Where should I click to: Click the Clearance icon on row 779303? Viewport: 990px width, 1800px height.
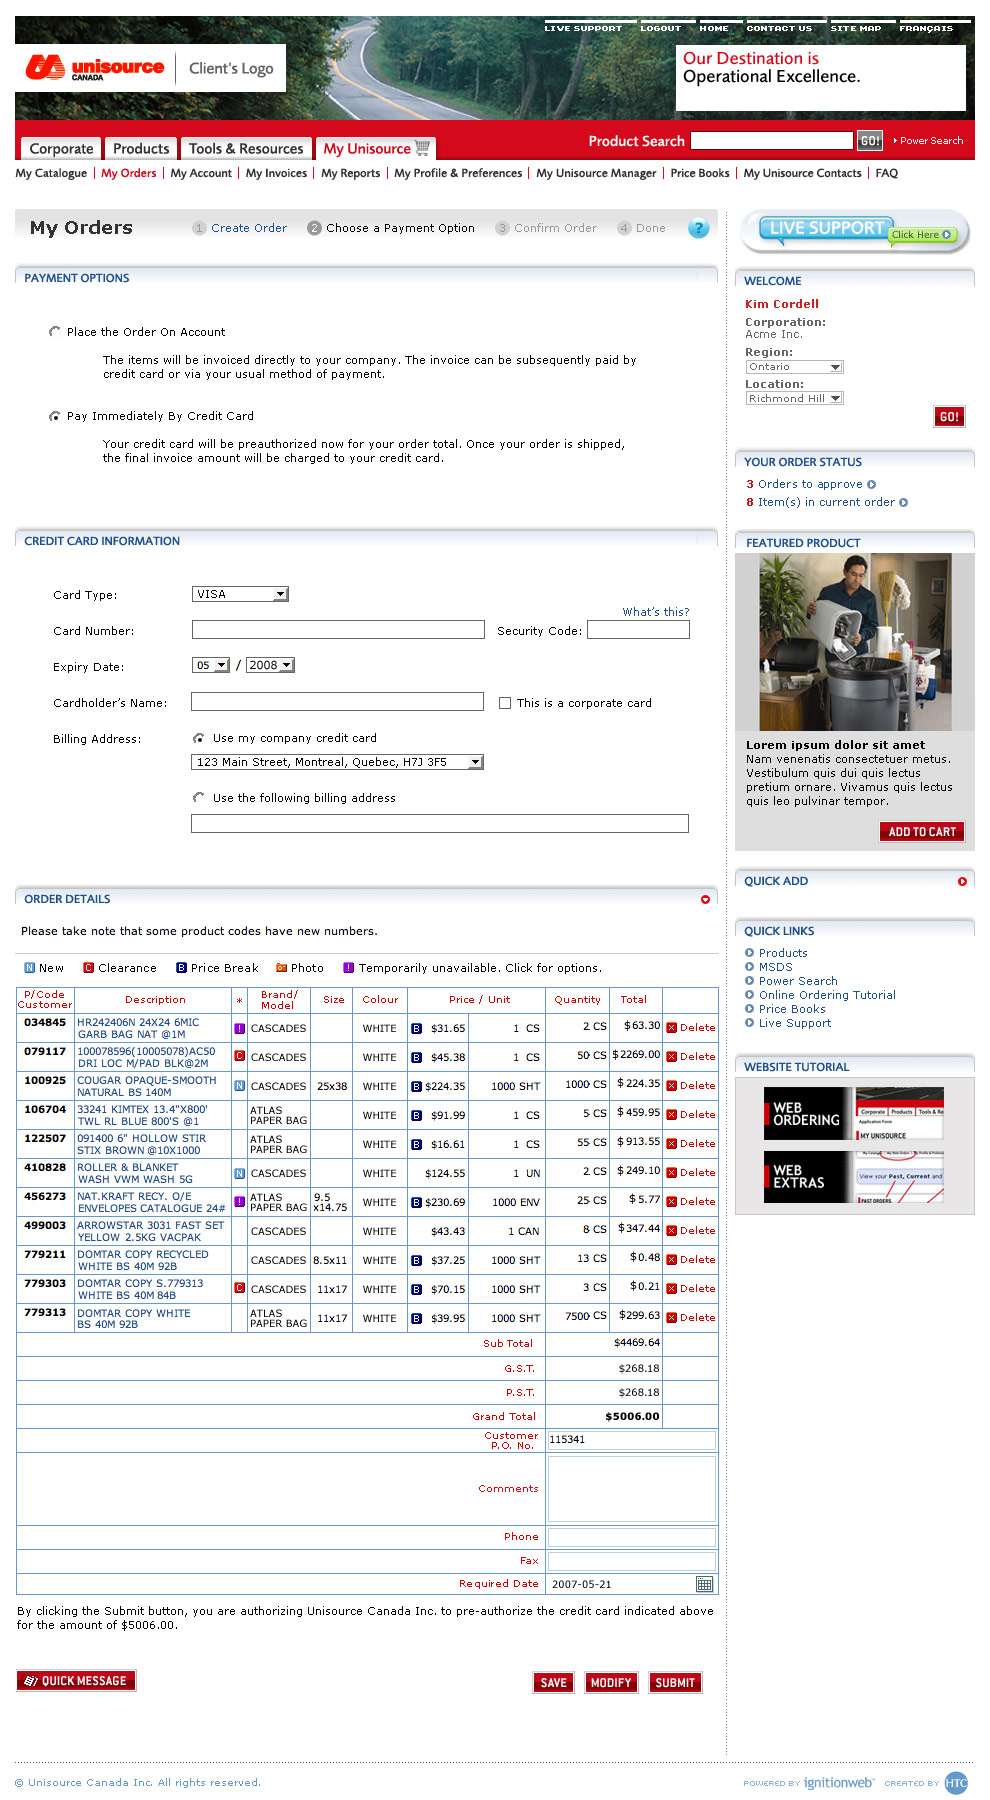(x=239, y=1288)
